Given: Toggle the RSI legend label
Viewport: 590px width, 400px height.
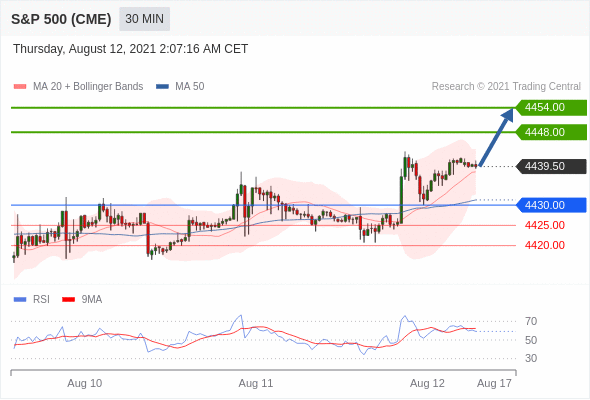Looking at the screenshot, I should coord(41,300).
